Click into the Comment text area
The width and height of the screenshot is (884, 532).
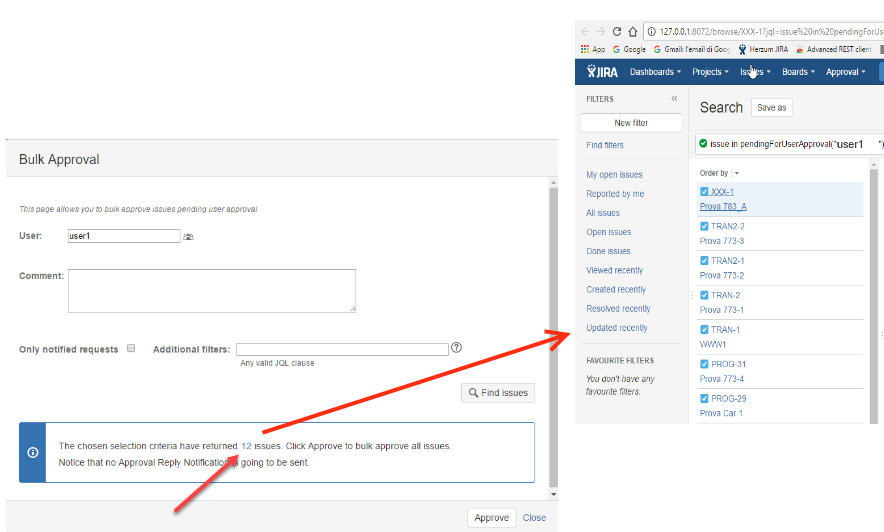pos(211,290)
